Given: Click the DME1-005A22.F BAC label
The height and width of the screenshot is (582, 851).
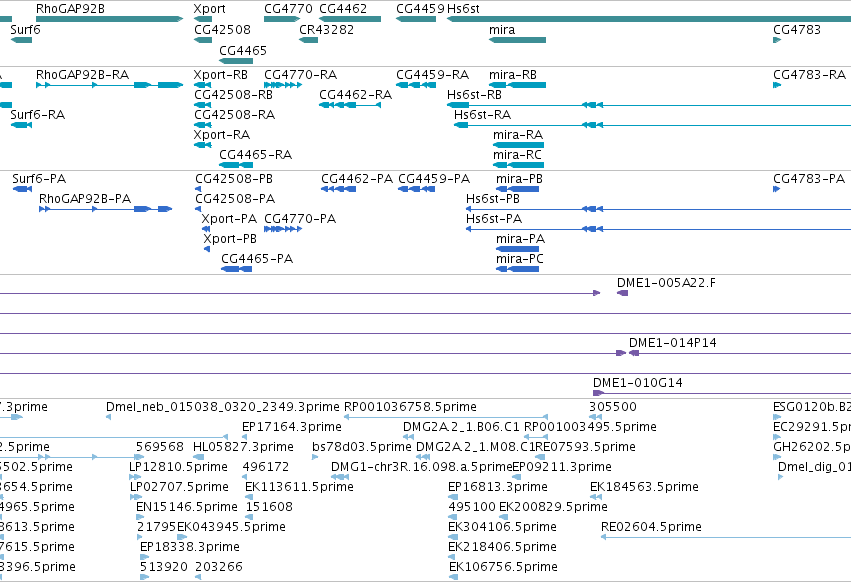Looking at the screenshot, I should (666, 283).
